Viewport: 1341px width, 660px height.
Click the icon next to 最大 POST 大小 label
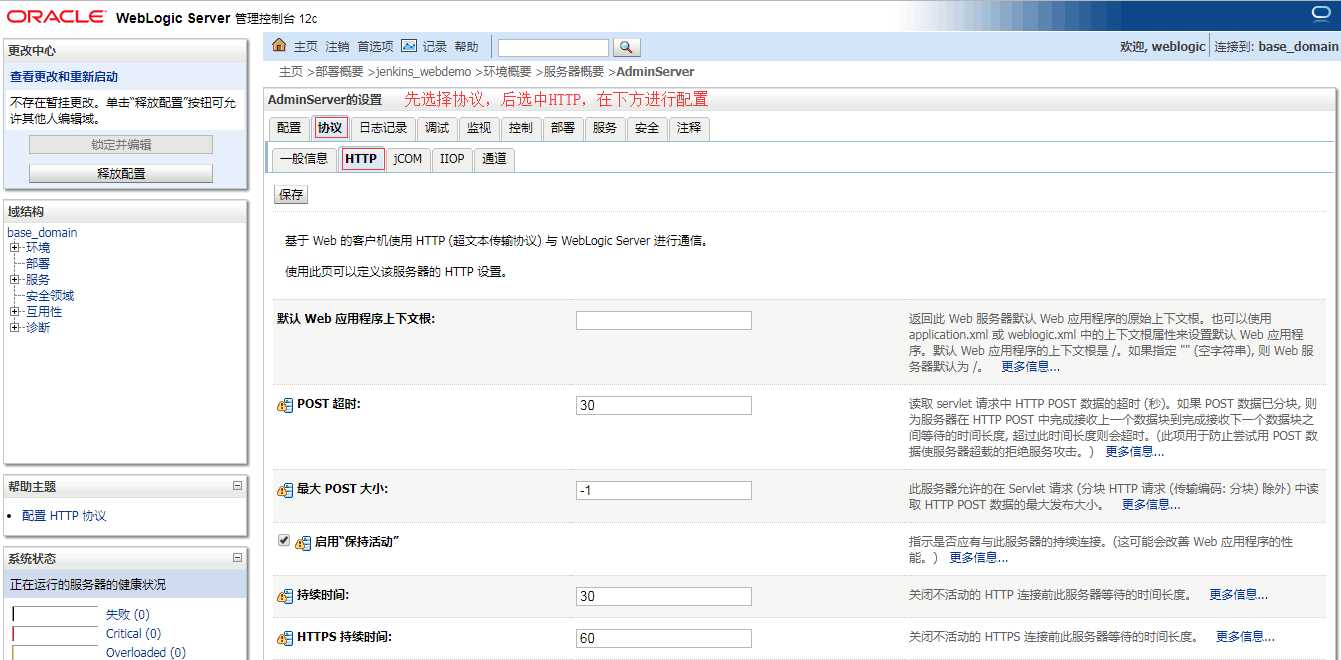[x=285, y=490]
